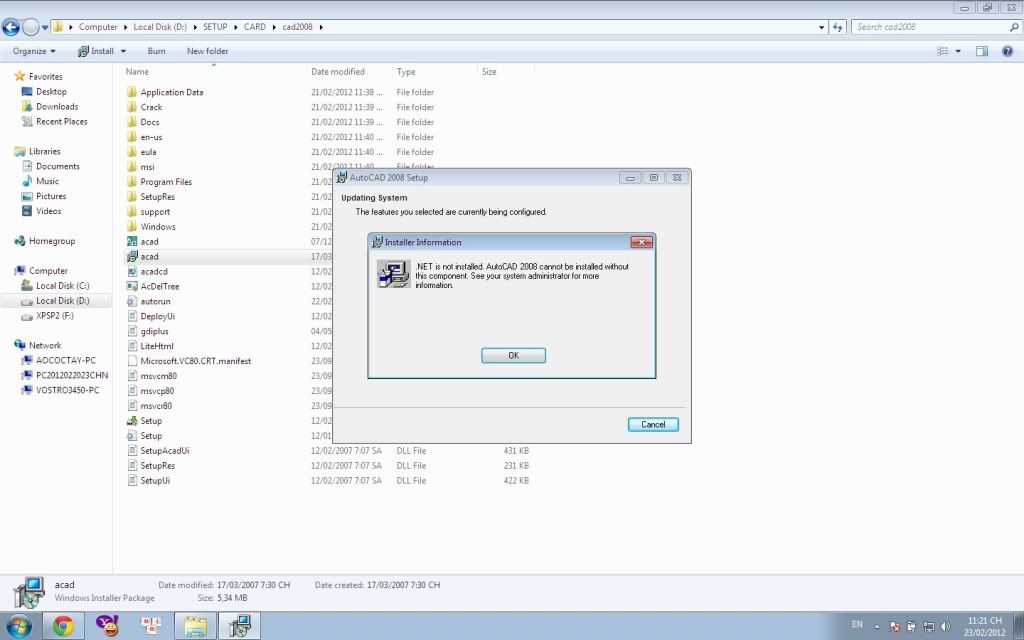Screen dimensions: 1024x640
Task: Expand the breadcrumb arrow after CARD
Action: point(274,27)
